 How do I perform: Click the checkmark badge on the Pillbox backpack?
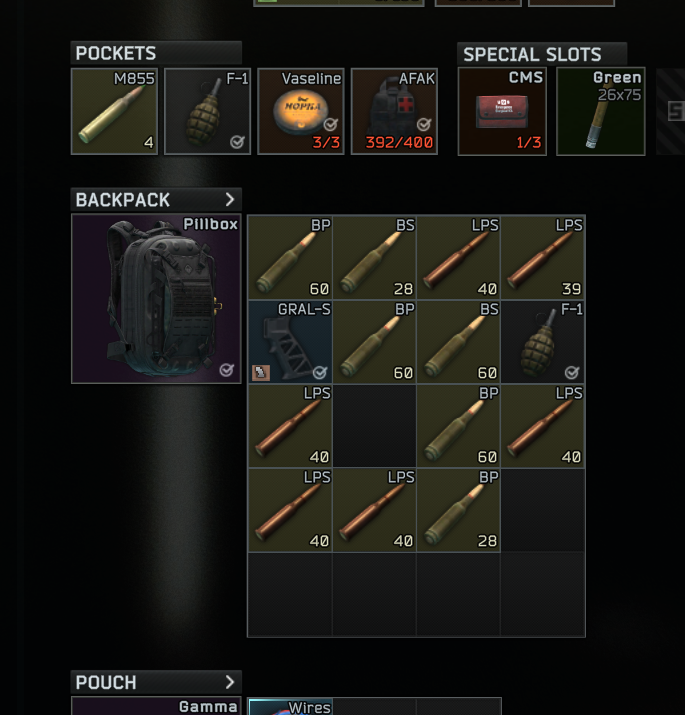coord(227,370)
